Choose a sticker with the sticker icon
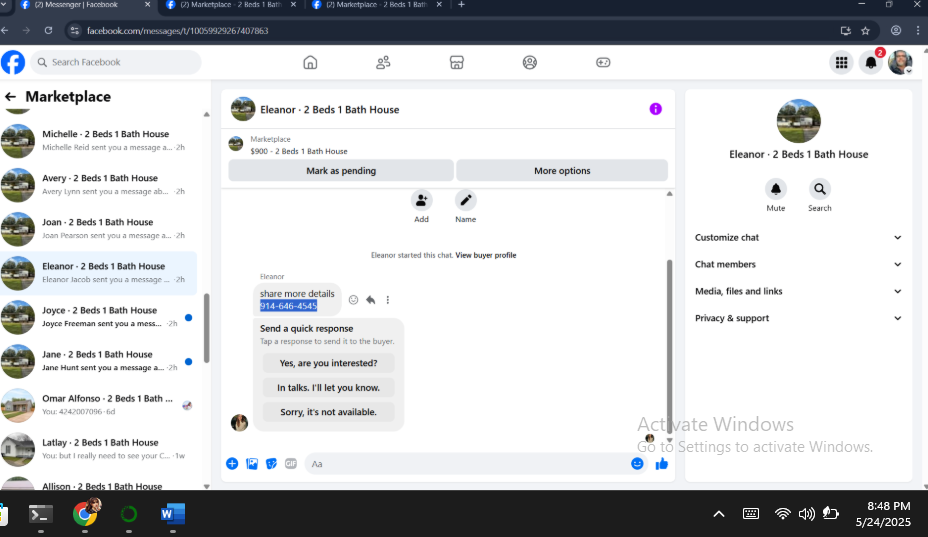Screen dimensions: 928x537 pyautogui.click(x=271, y=464)
